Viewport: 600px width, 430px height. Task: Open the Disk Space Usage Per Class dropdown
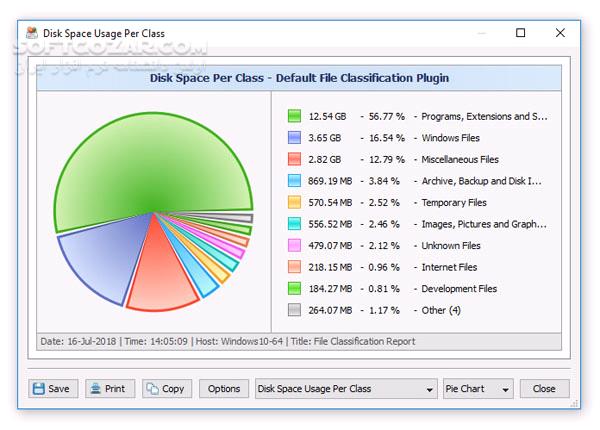pyautogui.click(x=346, y=389)
